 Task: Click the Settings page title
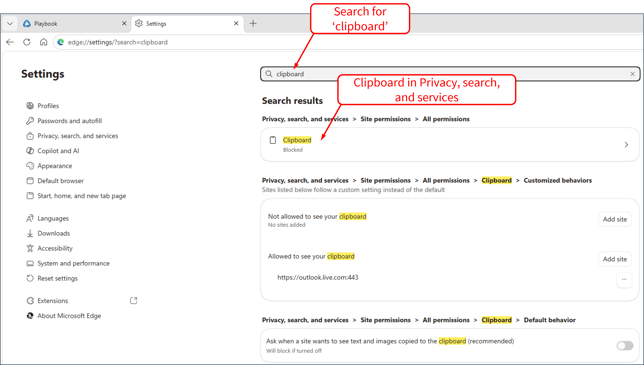43,74
